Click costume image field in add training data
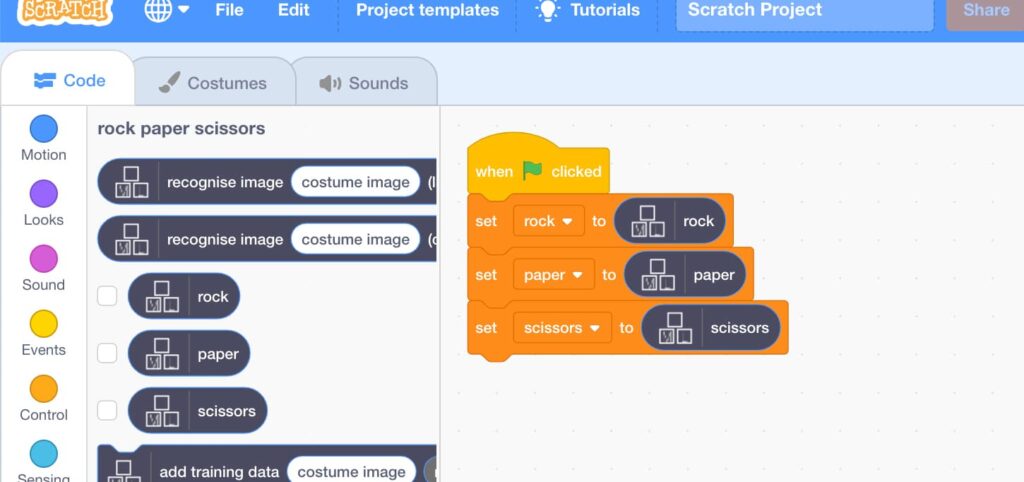 [x=351, y=472]
